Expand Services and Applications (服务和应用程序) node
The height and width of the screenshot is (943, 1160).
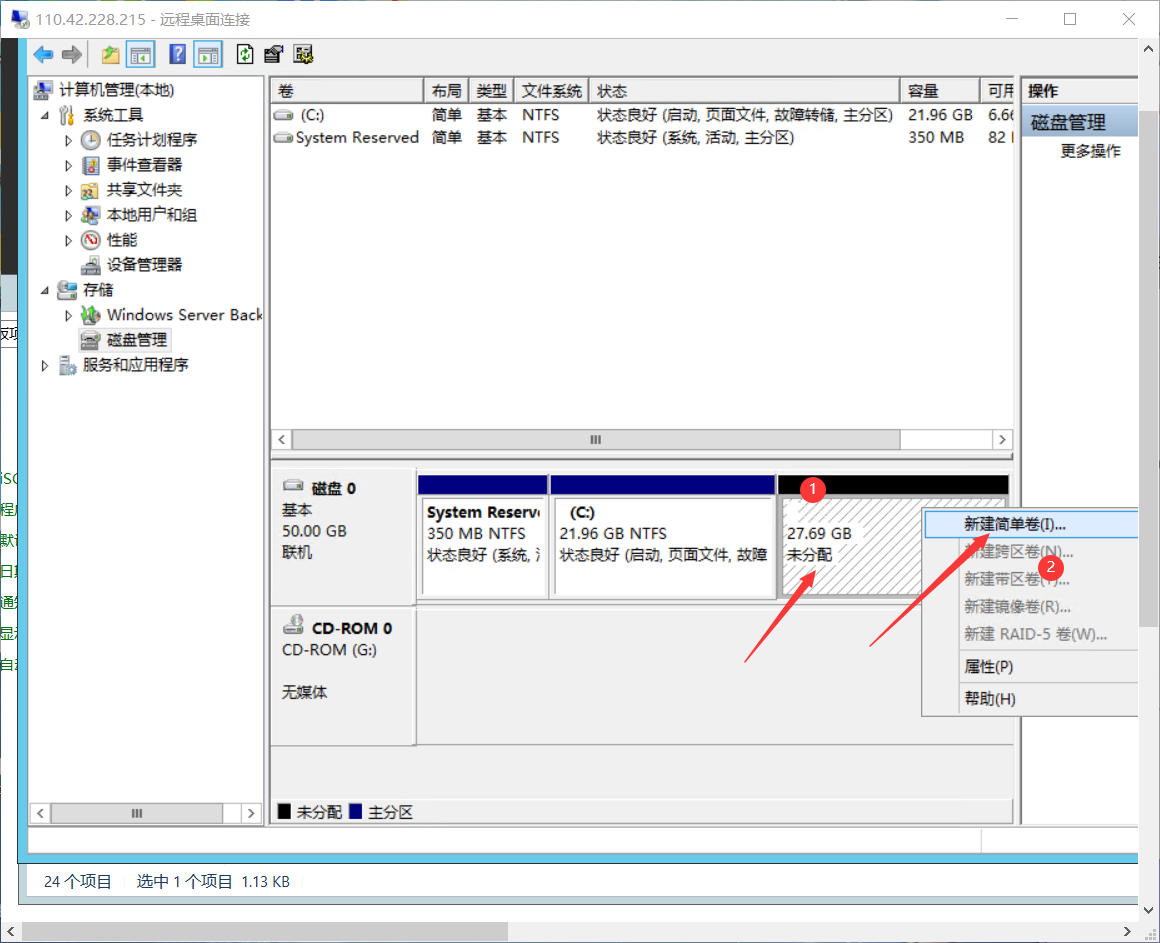pos(45,366)
